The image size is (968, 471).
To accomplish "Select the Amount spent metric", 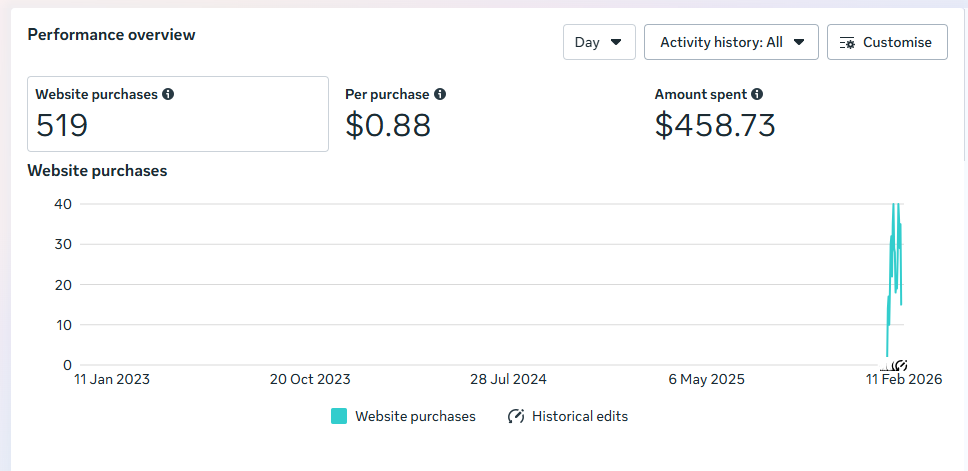I will pos(715,124).
